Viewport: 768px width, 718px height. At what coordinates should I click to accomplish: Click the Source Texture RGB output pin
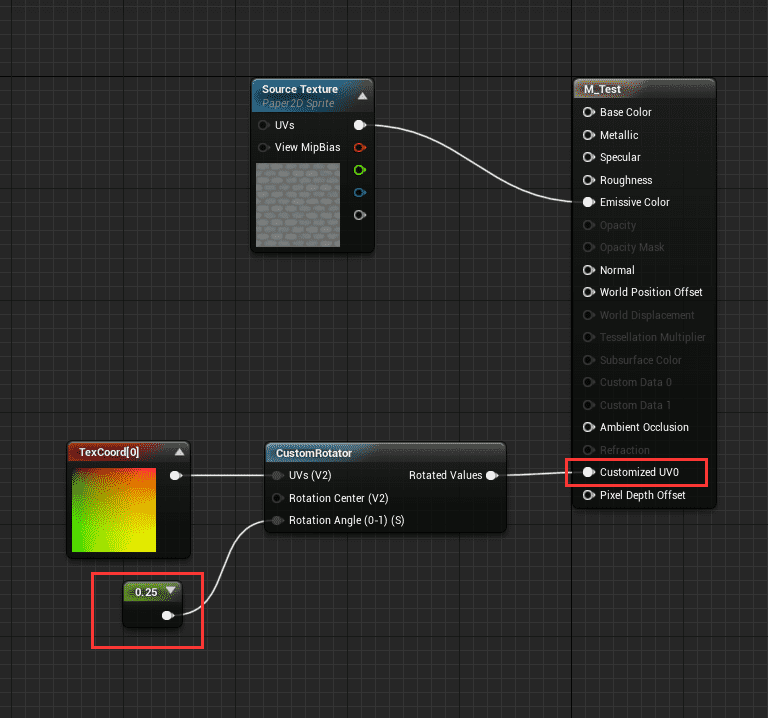360,125
